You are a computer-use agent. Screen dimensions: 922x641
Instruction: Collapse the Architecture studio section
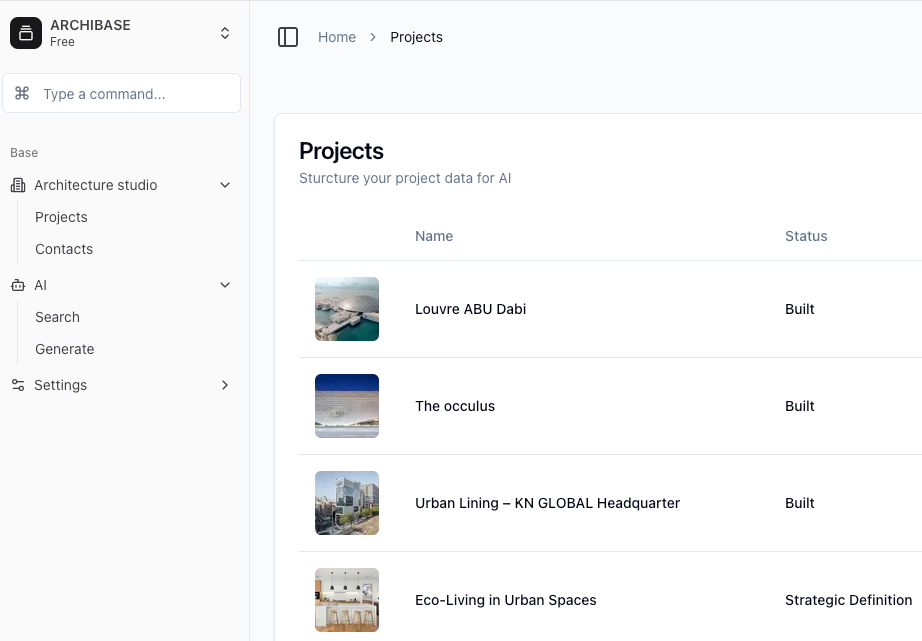pyautogui.click(x=225, y=185)
